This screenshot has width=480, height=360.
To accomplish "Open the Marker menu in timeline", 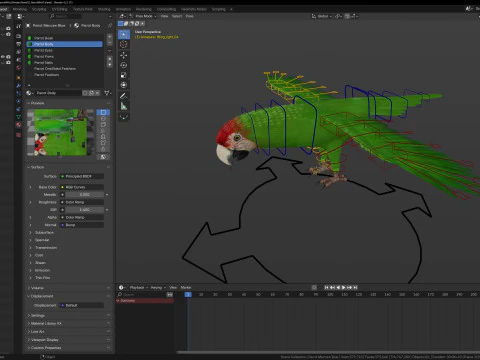I will tap(186, 287).
